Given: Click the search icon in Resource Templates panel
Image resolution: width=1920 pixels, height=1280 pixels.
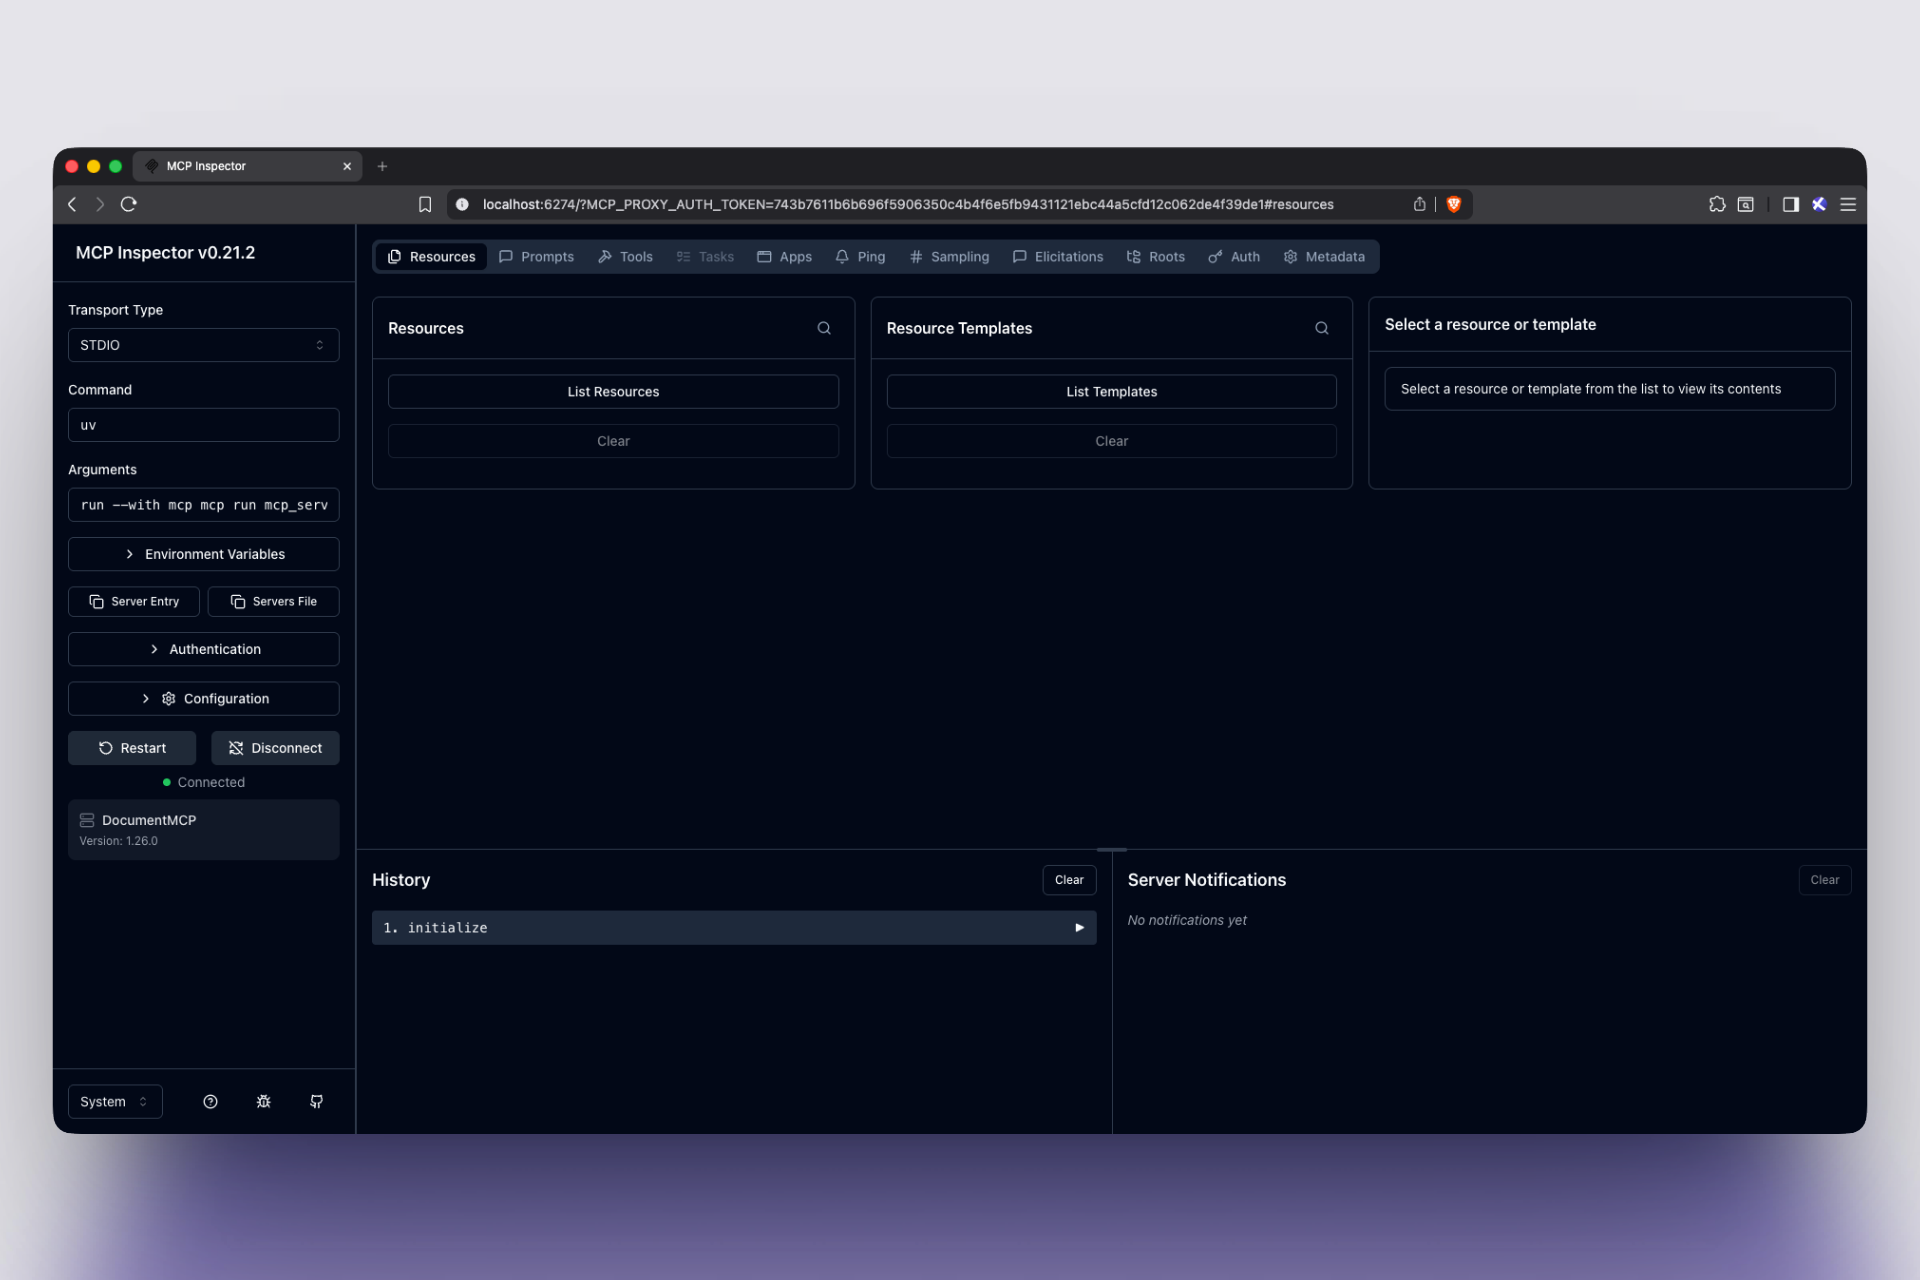Looking at the screenshot, I should 1322,328.
